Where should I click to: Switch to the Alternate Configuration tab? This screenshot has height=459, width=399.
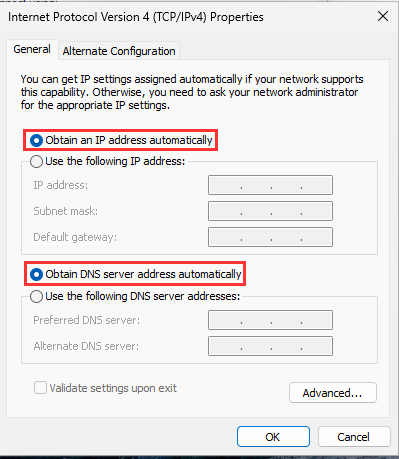119,51
